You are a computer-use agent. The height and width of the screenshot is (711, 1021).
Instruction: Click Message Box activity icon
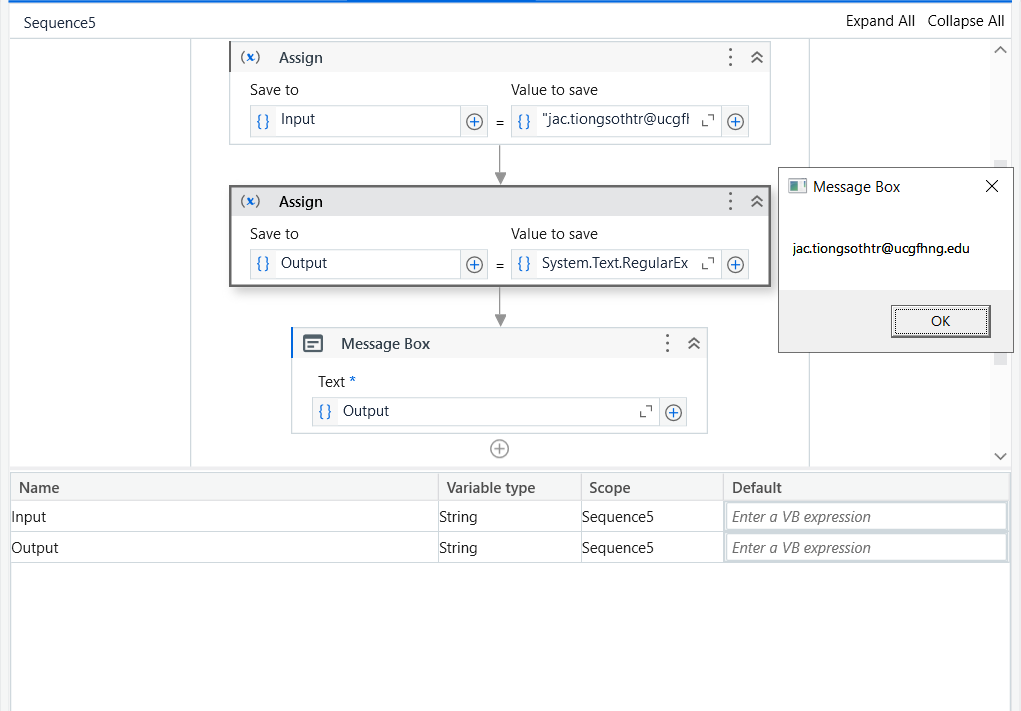pyautogui.click(x=313, y=343)
